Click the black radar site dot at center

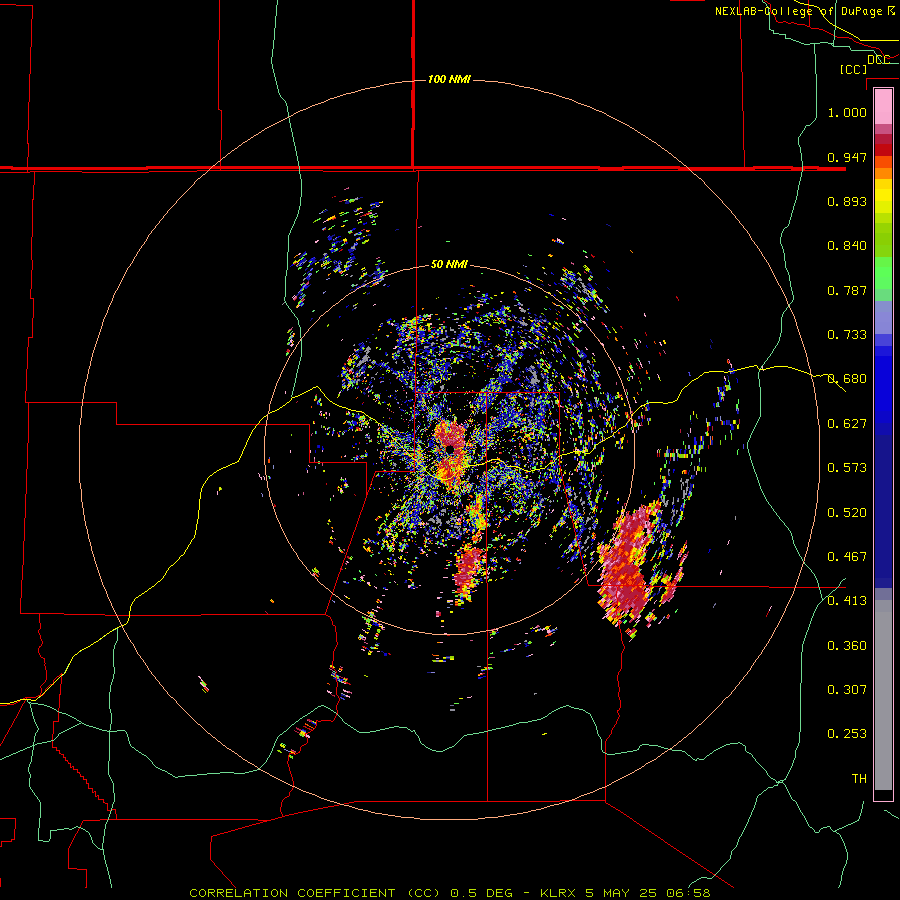point(451,449)
